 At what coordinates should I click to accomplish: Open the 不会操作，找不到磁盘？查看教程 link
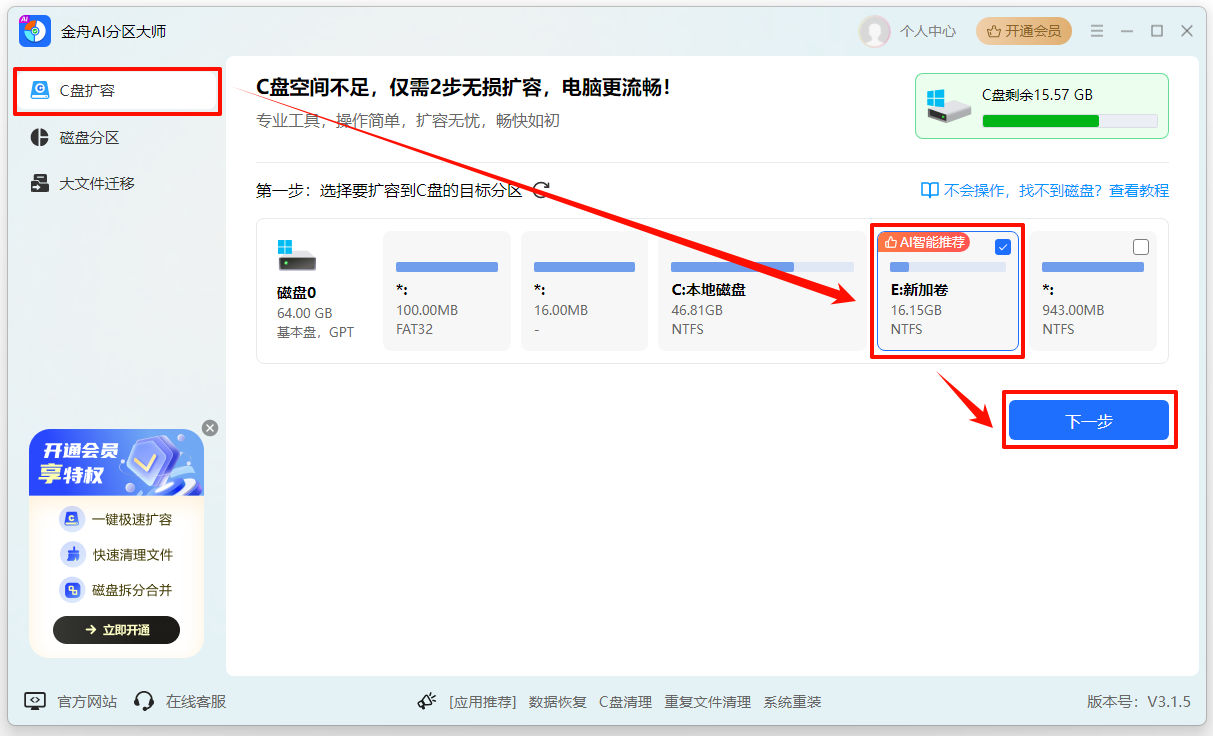point(1054,190)
